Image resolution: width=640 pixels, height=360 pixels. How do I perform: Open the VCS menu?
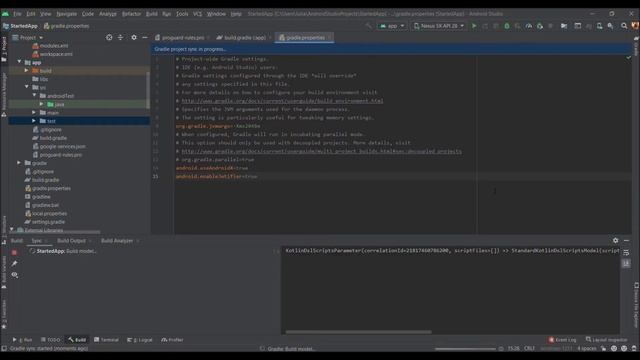(197, 14)
